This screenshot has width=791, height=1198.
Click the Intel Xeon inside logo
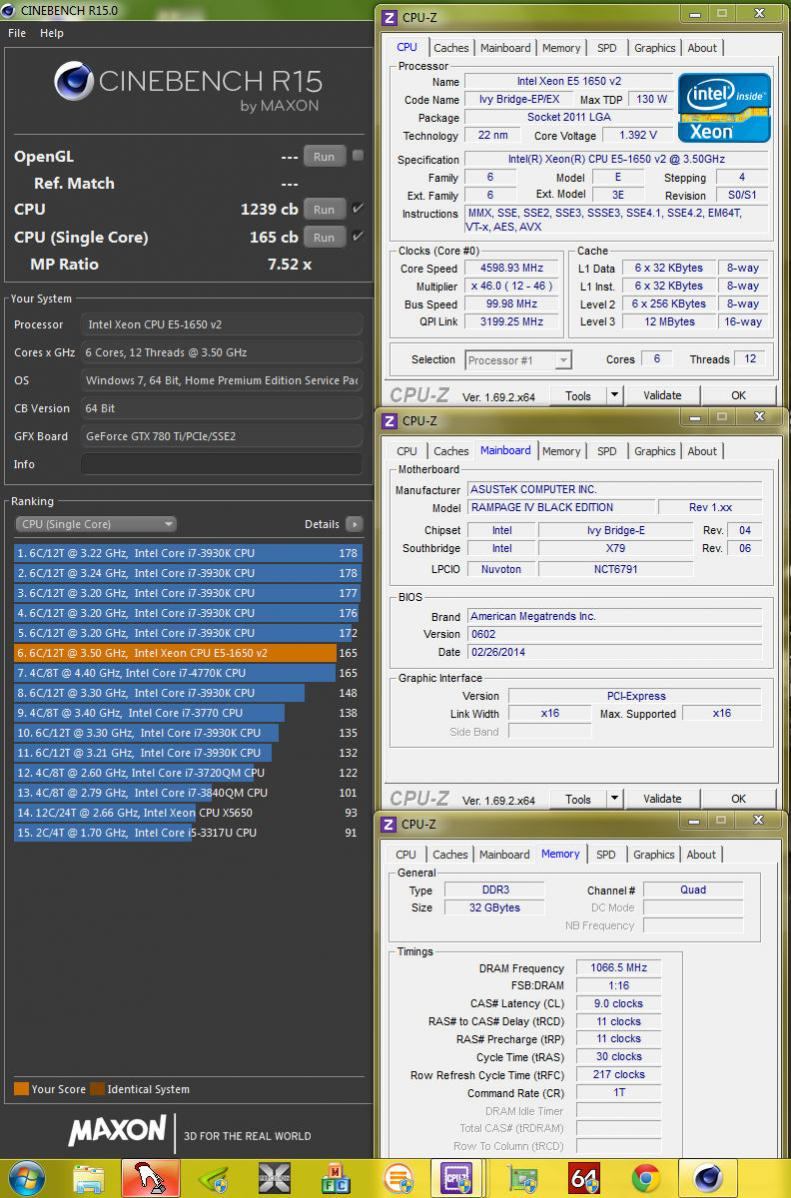pos(725,108)
